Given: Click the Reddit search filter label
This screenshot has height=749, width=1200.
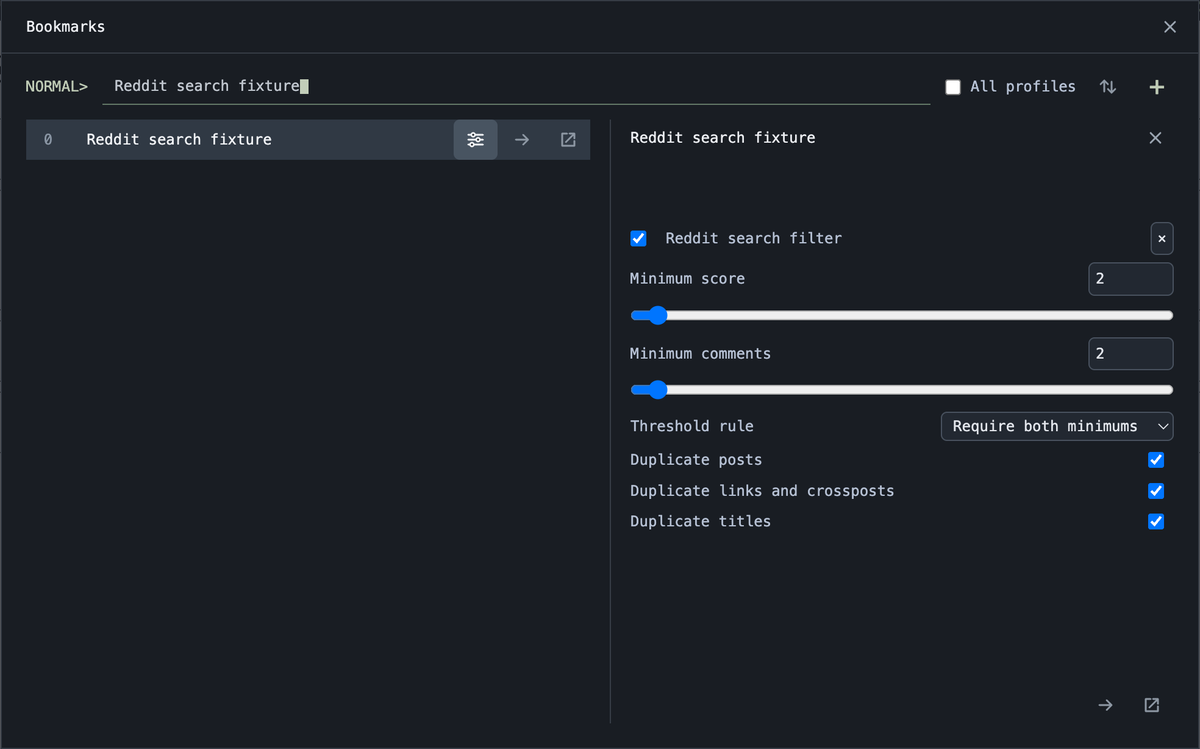Looking at the screenshot, I should pos(754,238).
